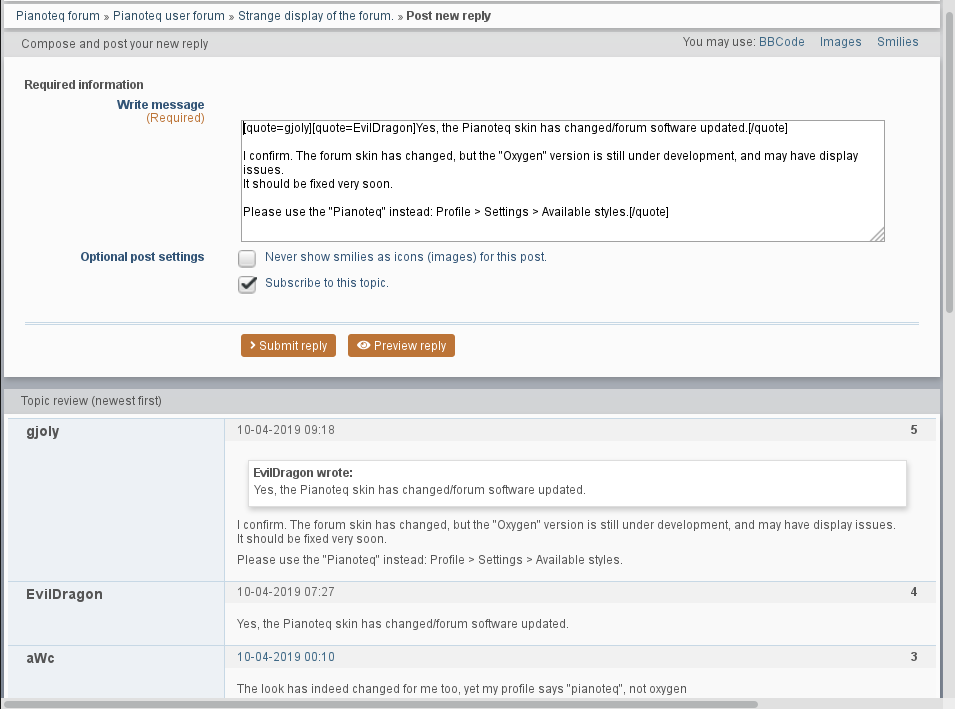Submit the reply
This screenshot has width=955, height=709.
coord(289,345)
